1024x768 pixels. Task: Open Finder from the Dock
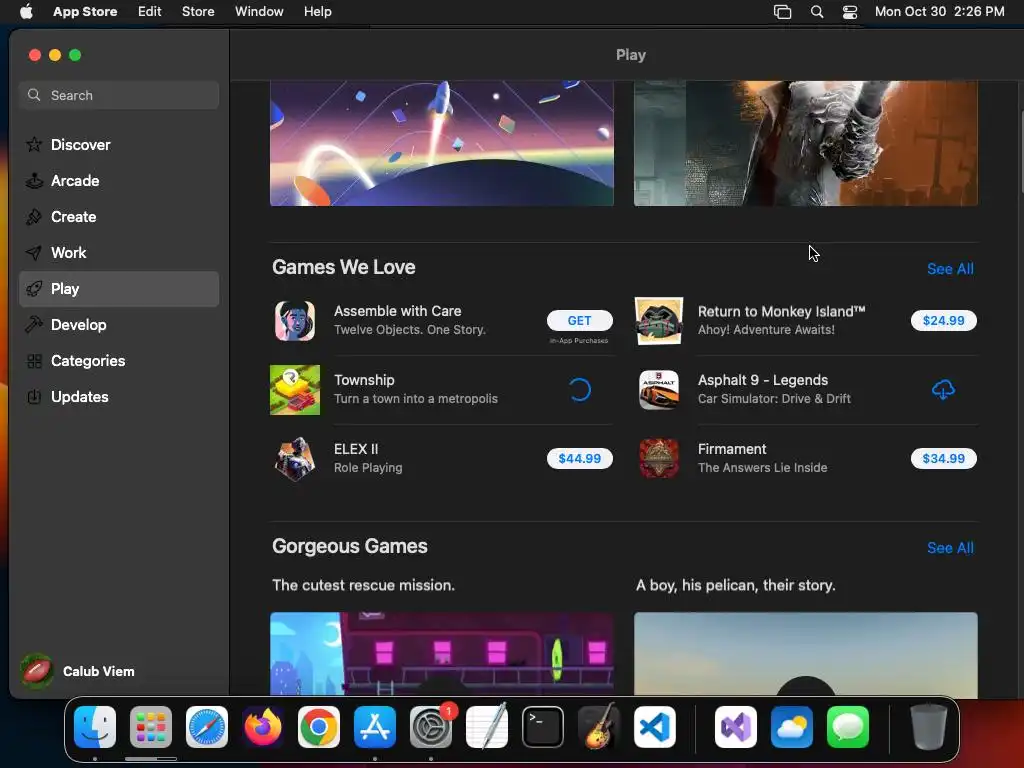coord(95,727)
